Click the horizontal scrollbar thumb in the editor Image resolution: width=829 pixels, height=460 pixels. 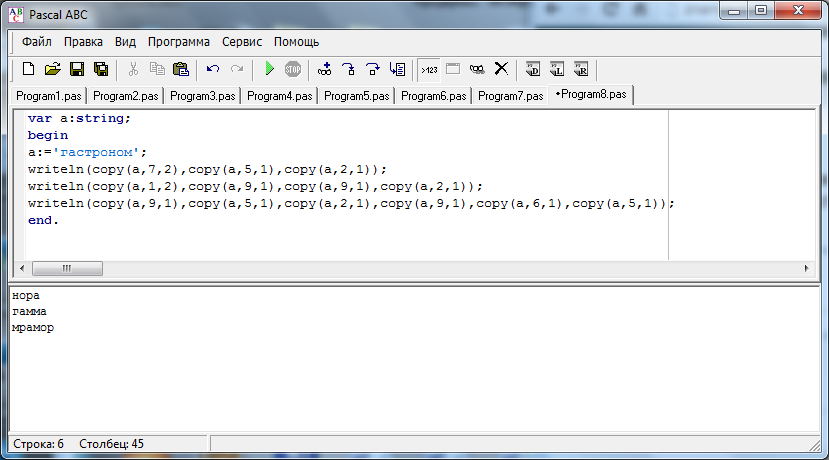coord(67,269)
